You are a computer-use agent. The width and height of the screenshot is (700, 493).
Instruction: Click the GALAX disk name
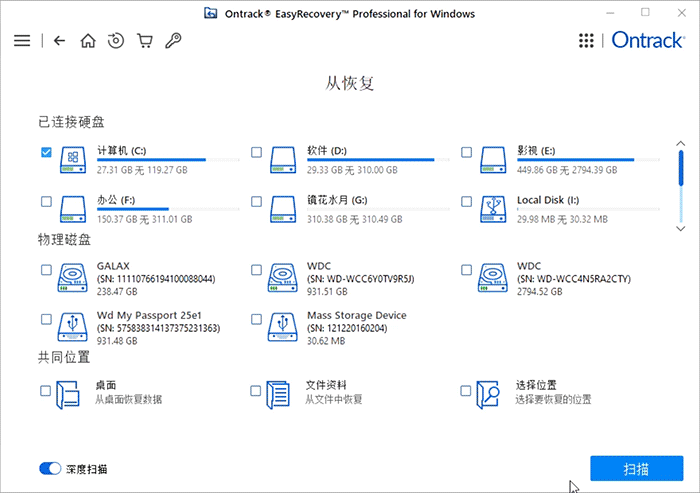click(113, 266)
